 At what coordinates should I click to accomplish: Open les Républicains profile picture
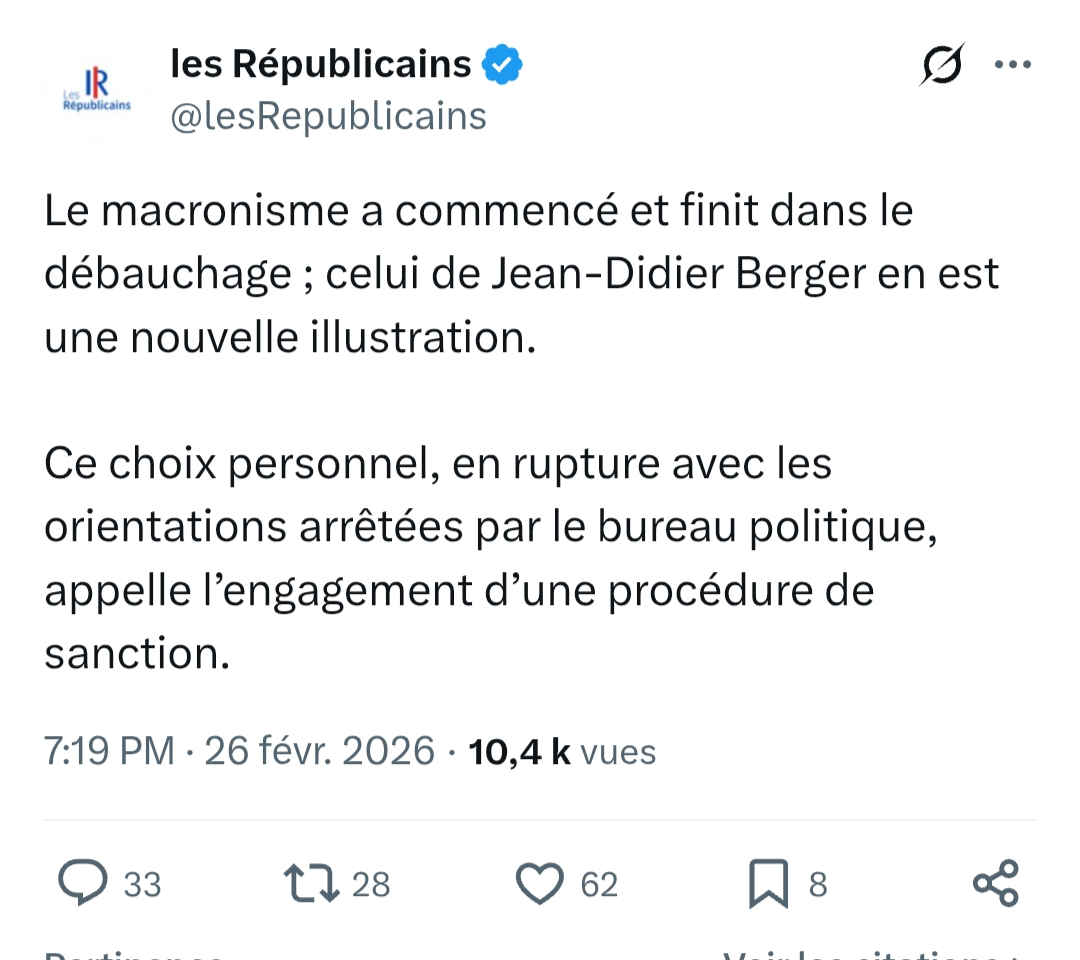[x=96, y=92]
